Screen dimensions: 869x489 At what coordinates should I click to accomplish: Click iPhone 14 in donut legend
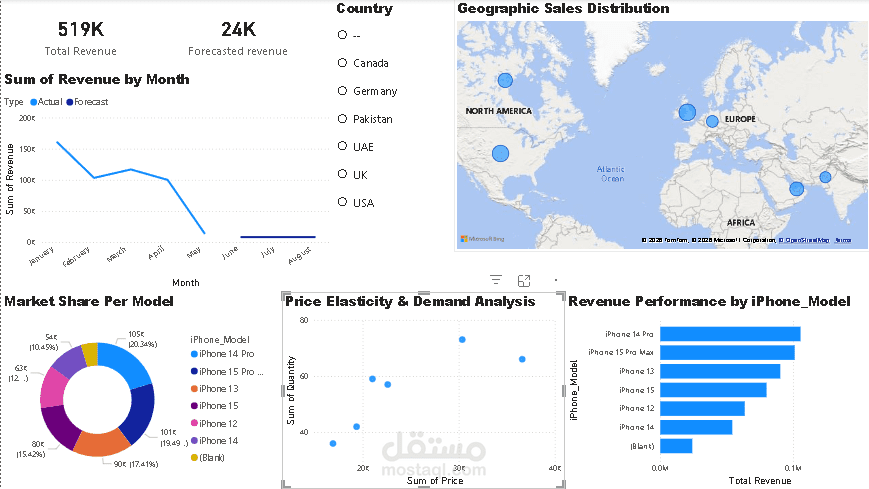pyautogui.click(x=214, y=441)
